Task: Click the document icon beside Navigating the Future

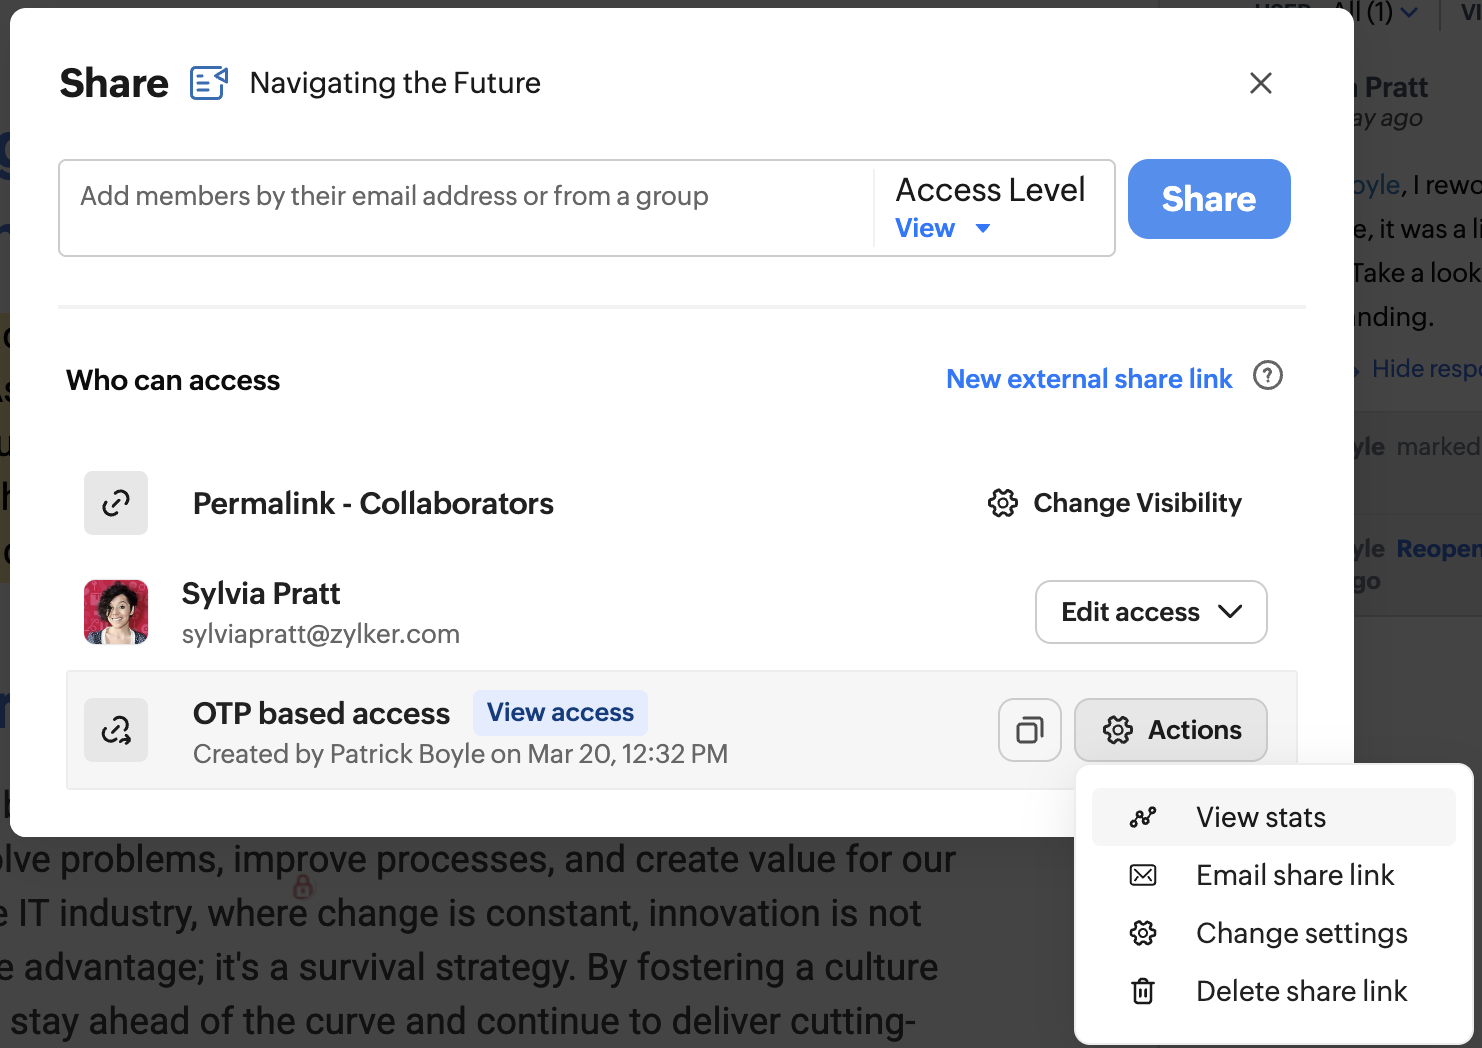Action: (x=209, y=83)
